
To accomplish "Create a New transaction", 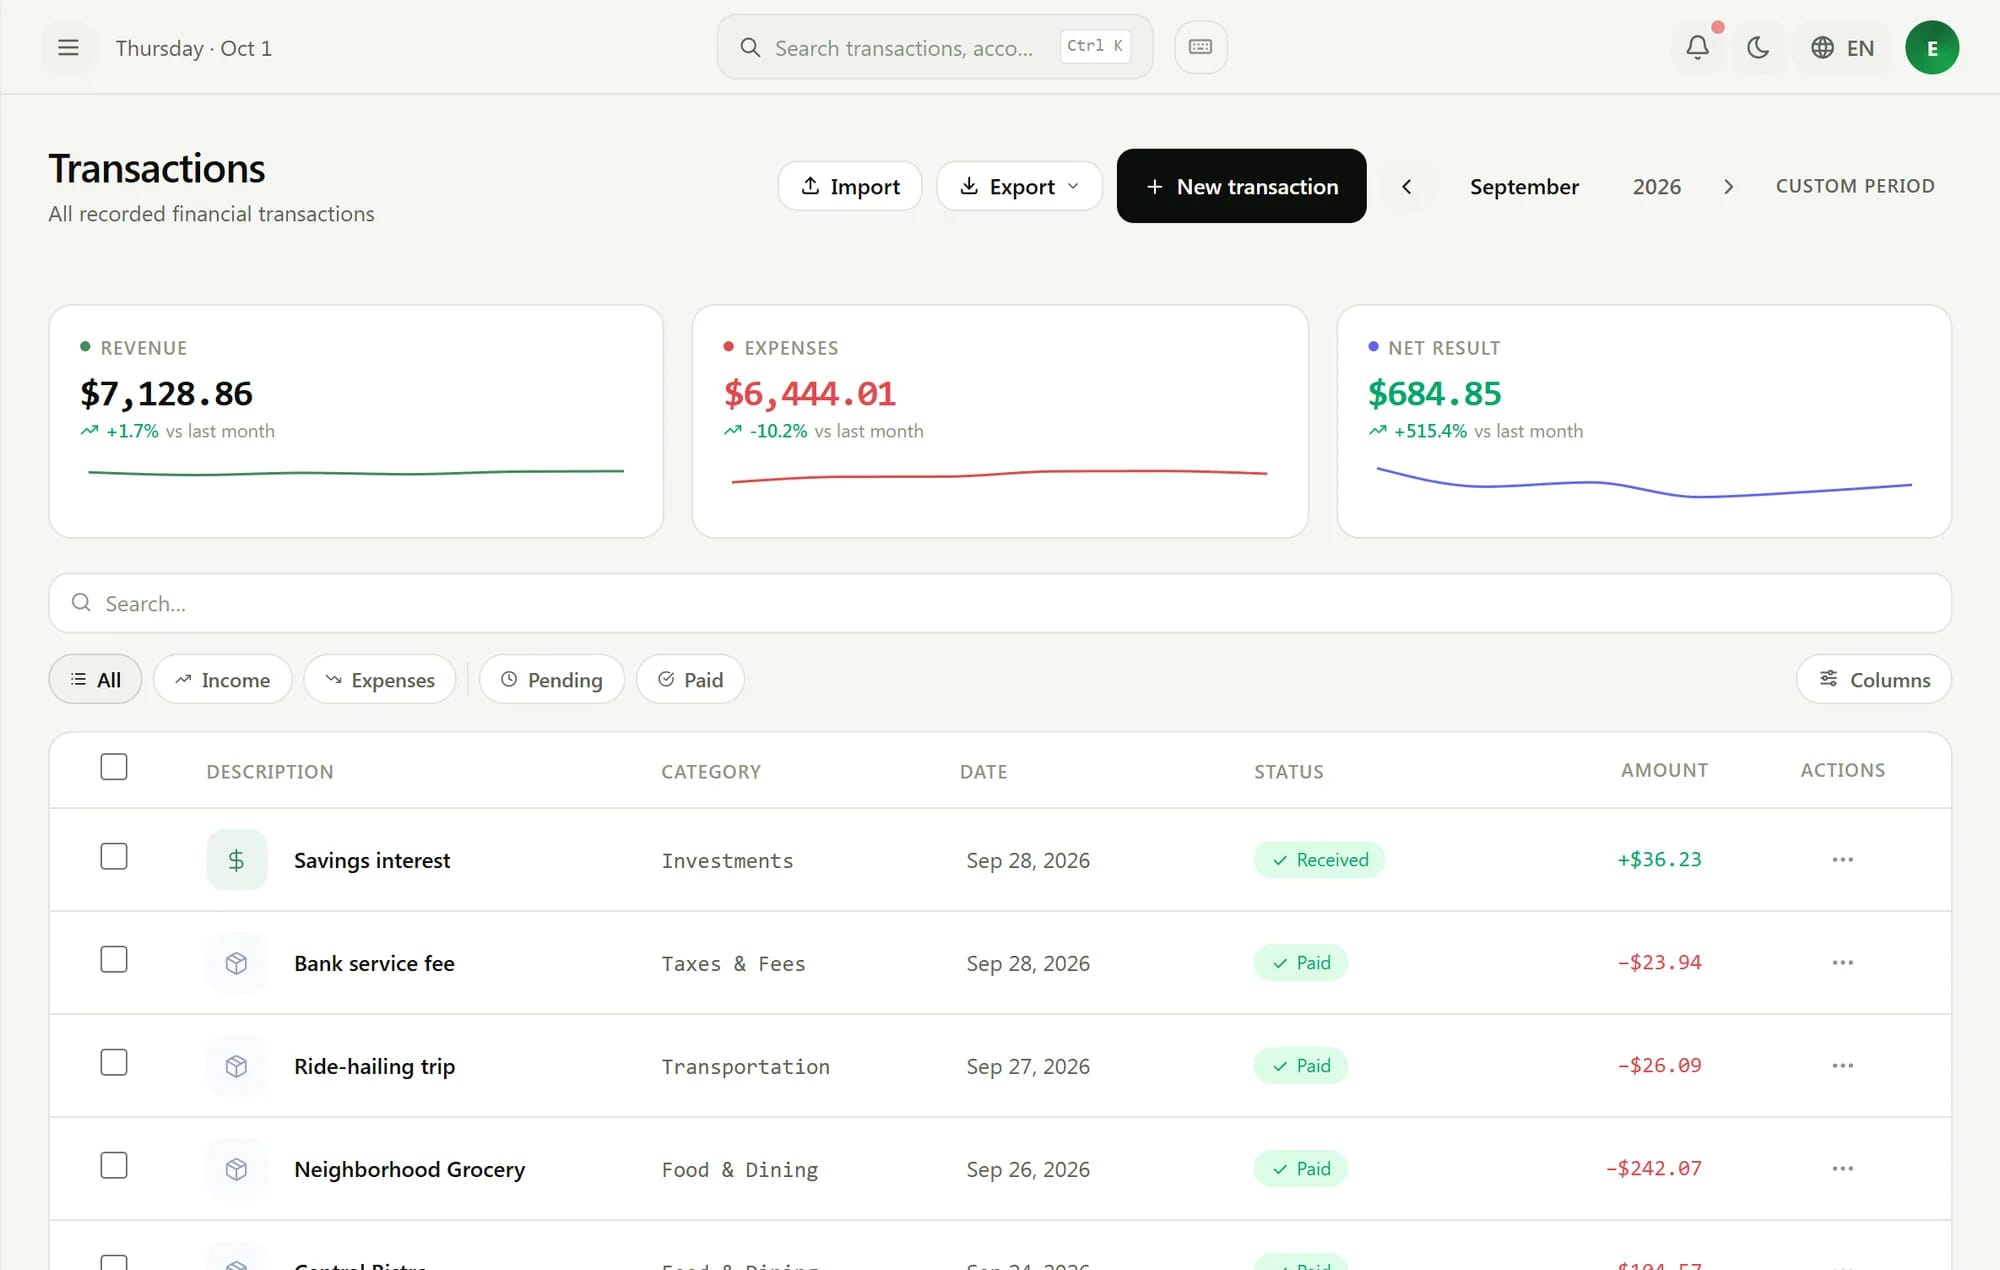I will coord(1241,186).
